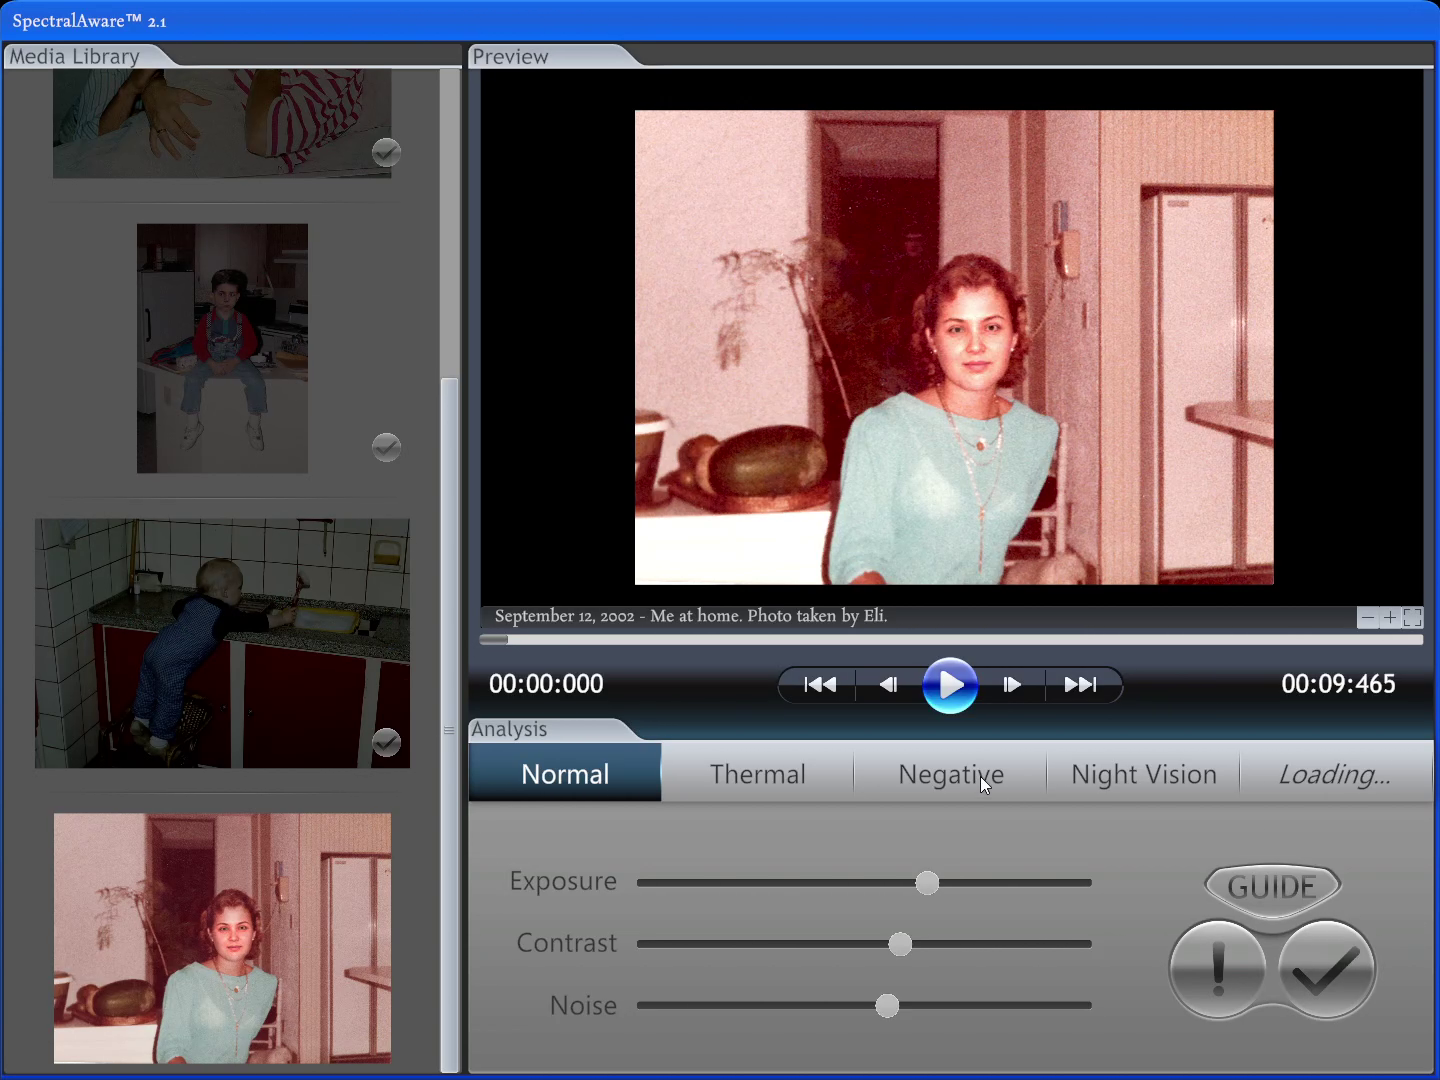Image resolution: width=1440 pixels, height=1080 pixels.
Task: Click the exclamation mark round button
Action: [x=1218, y=969]
